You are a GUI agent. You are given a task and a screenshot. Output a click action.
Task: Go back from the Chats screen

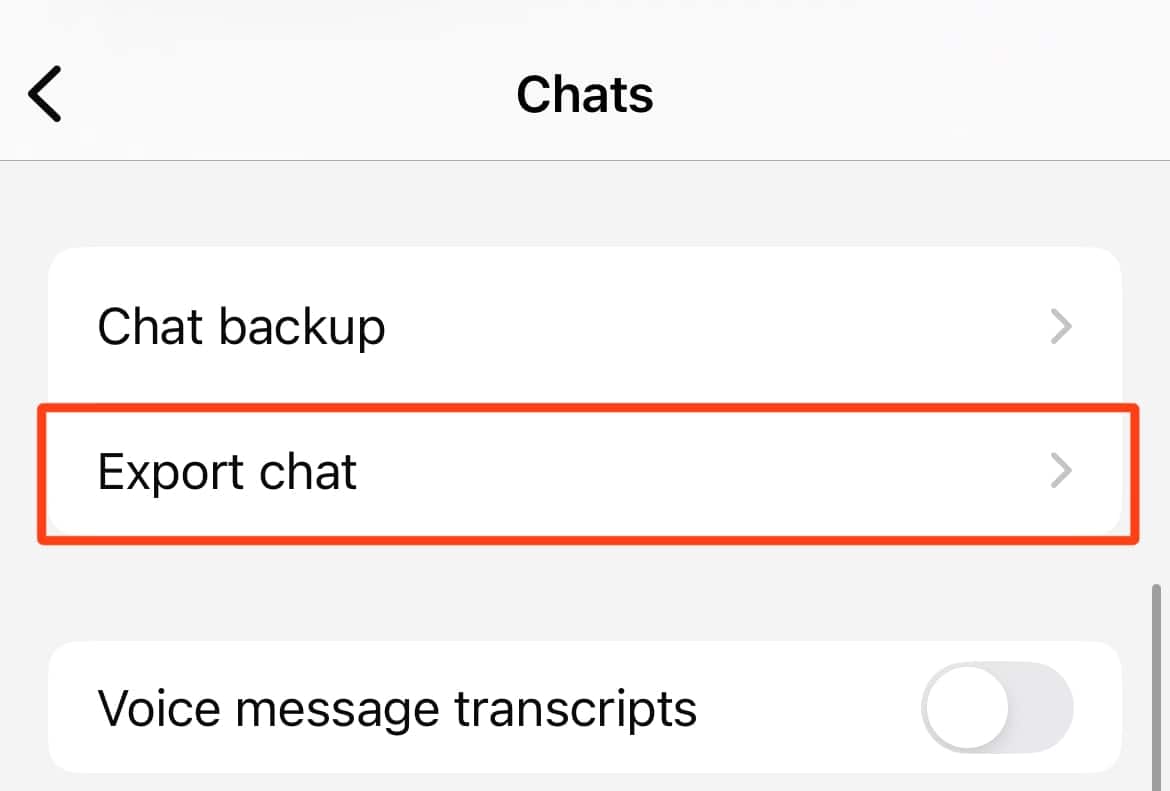(45, 94)
